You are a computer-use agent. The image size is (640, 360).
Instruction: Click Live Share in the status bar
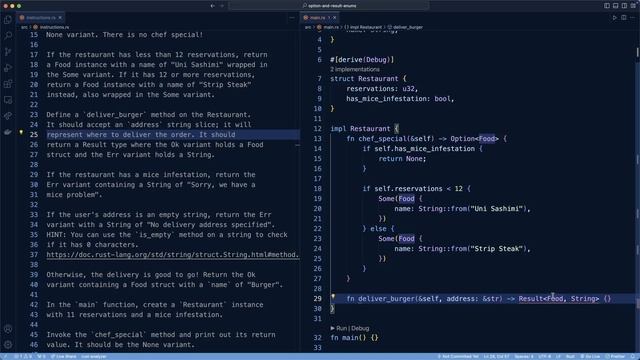pos(63,356)
